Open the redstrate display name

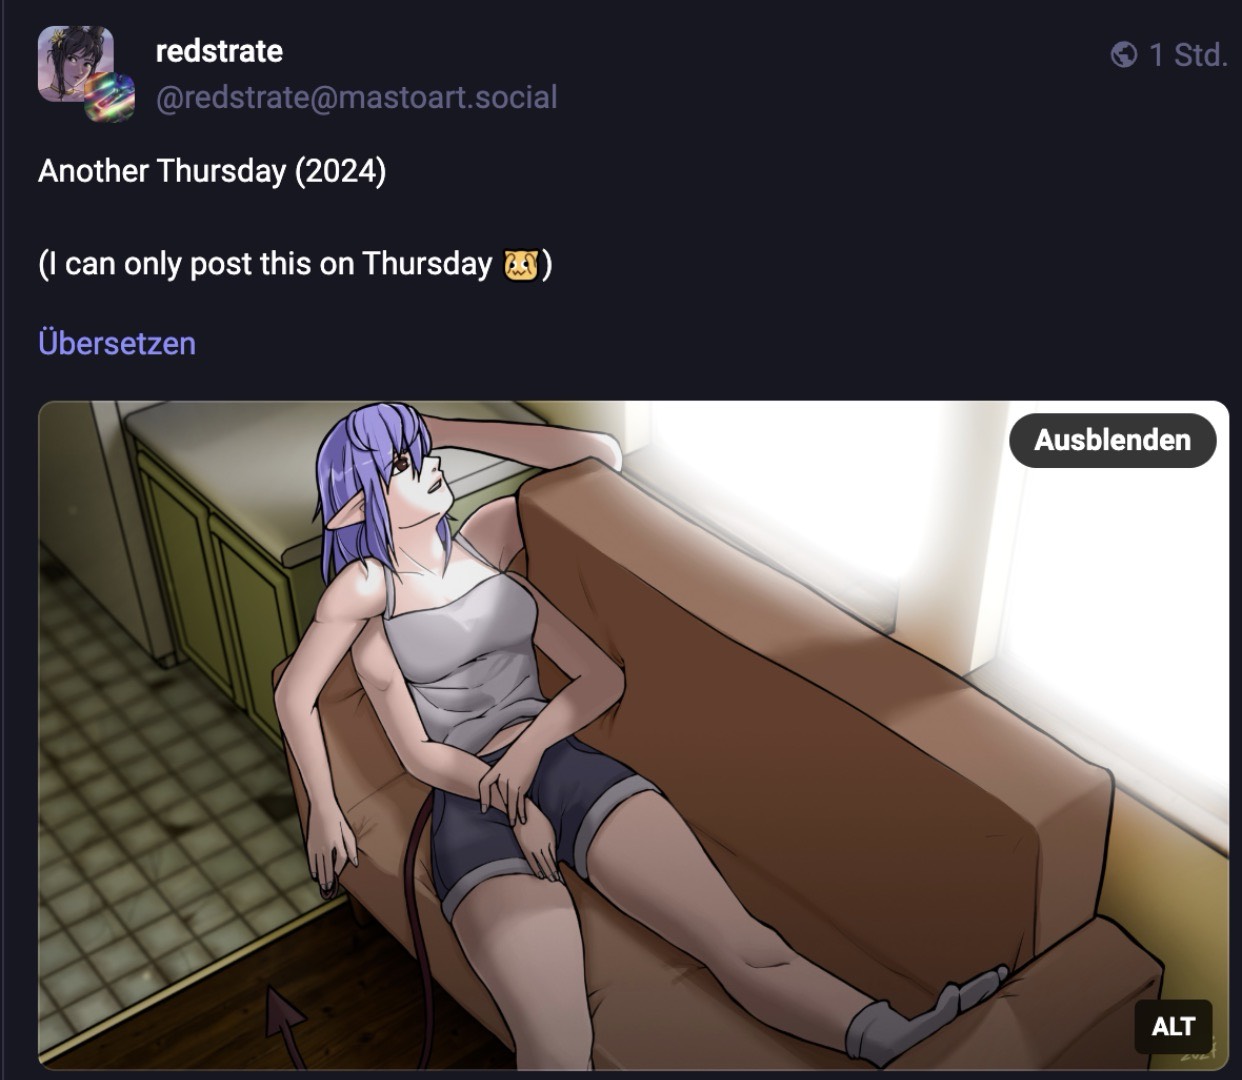pyautogui.click(x=219, y=51)
